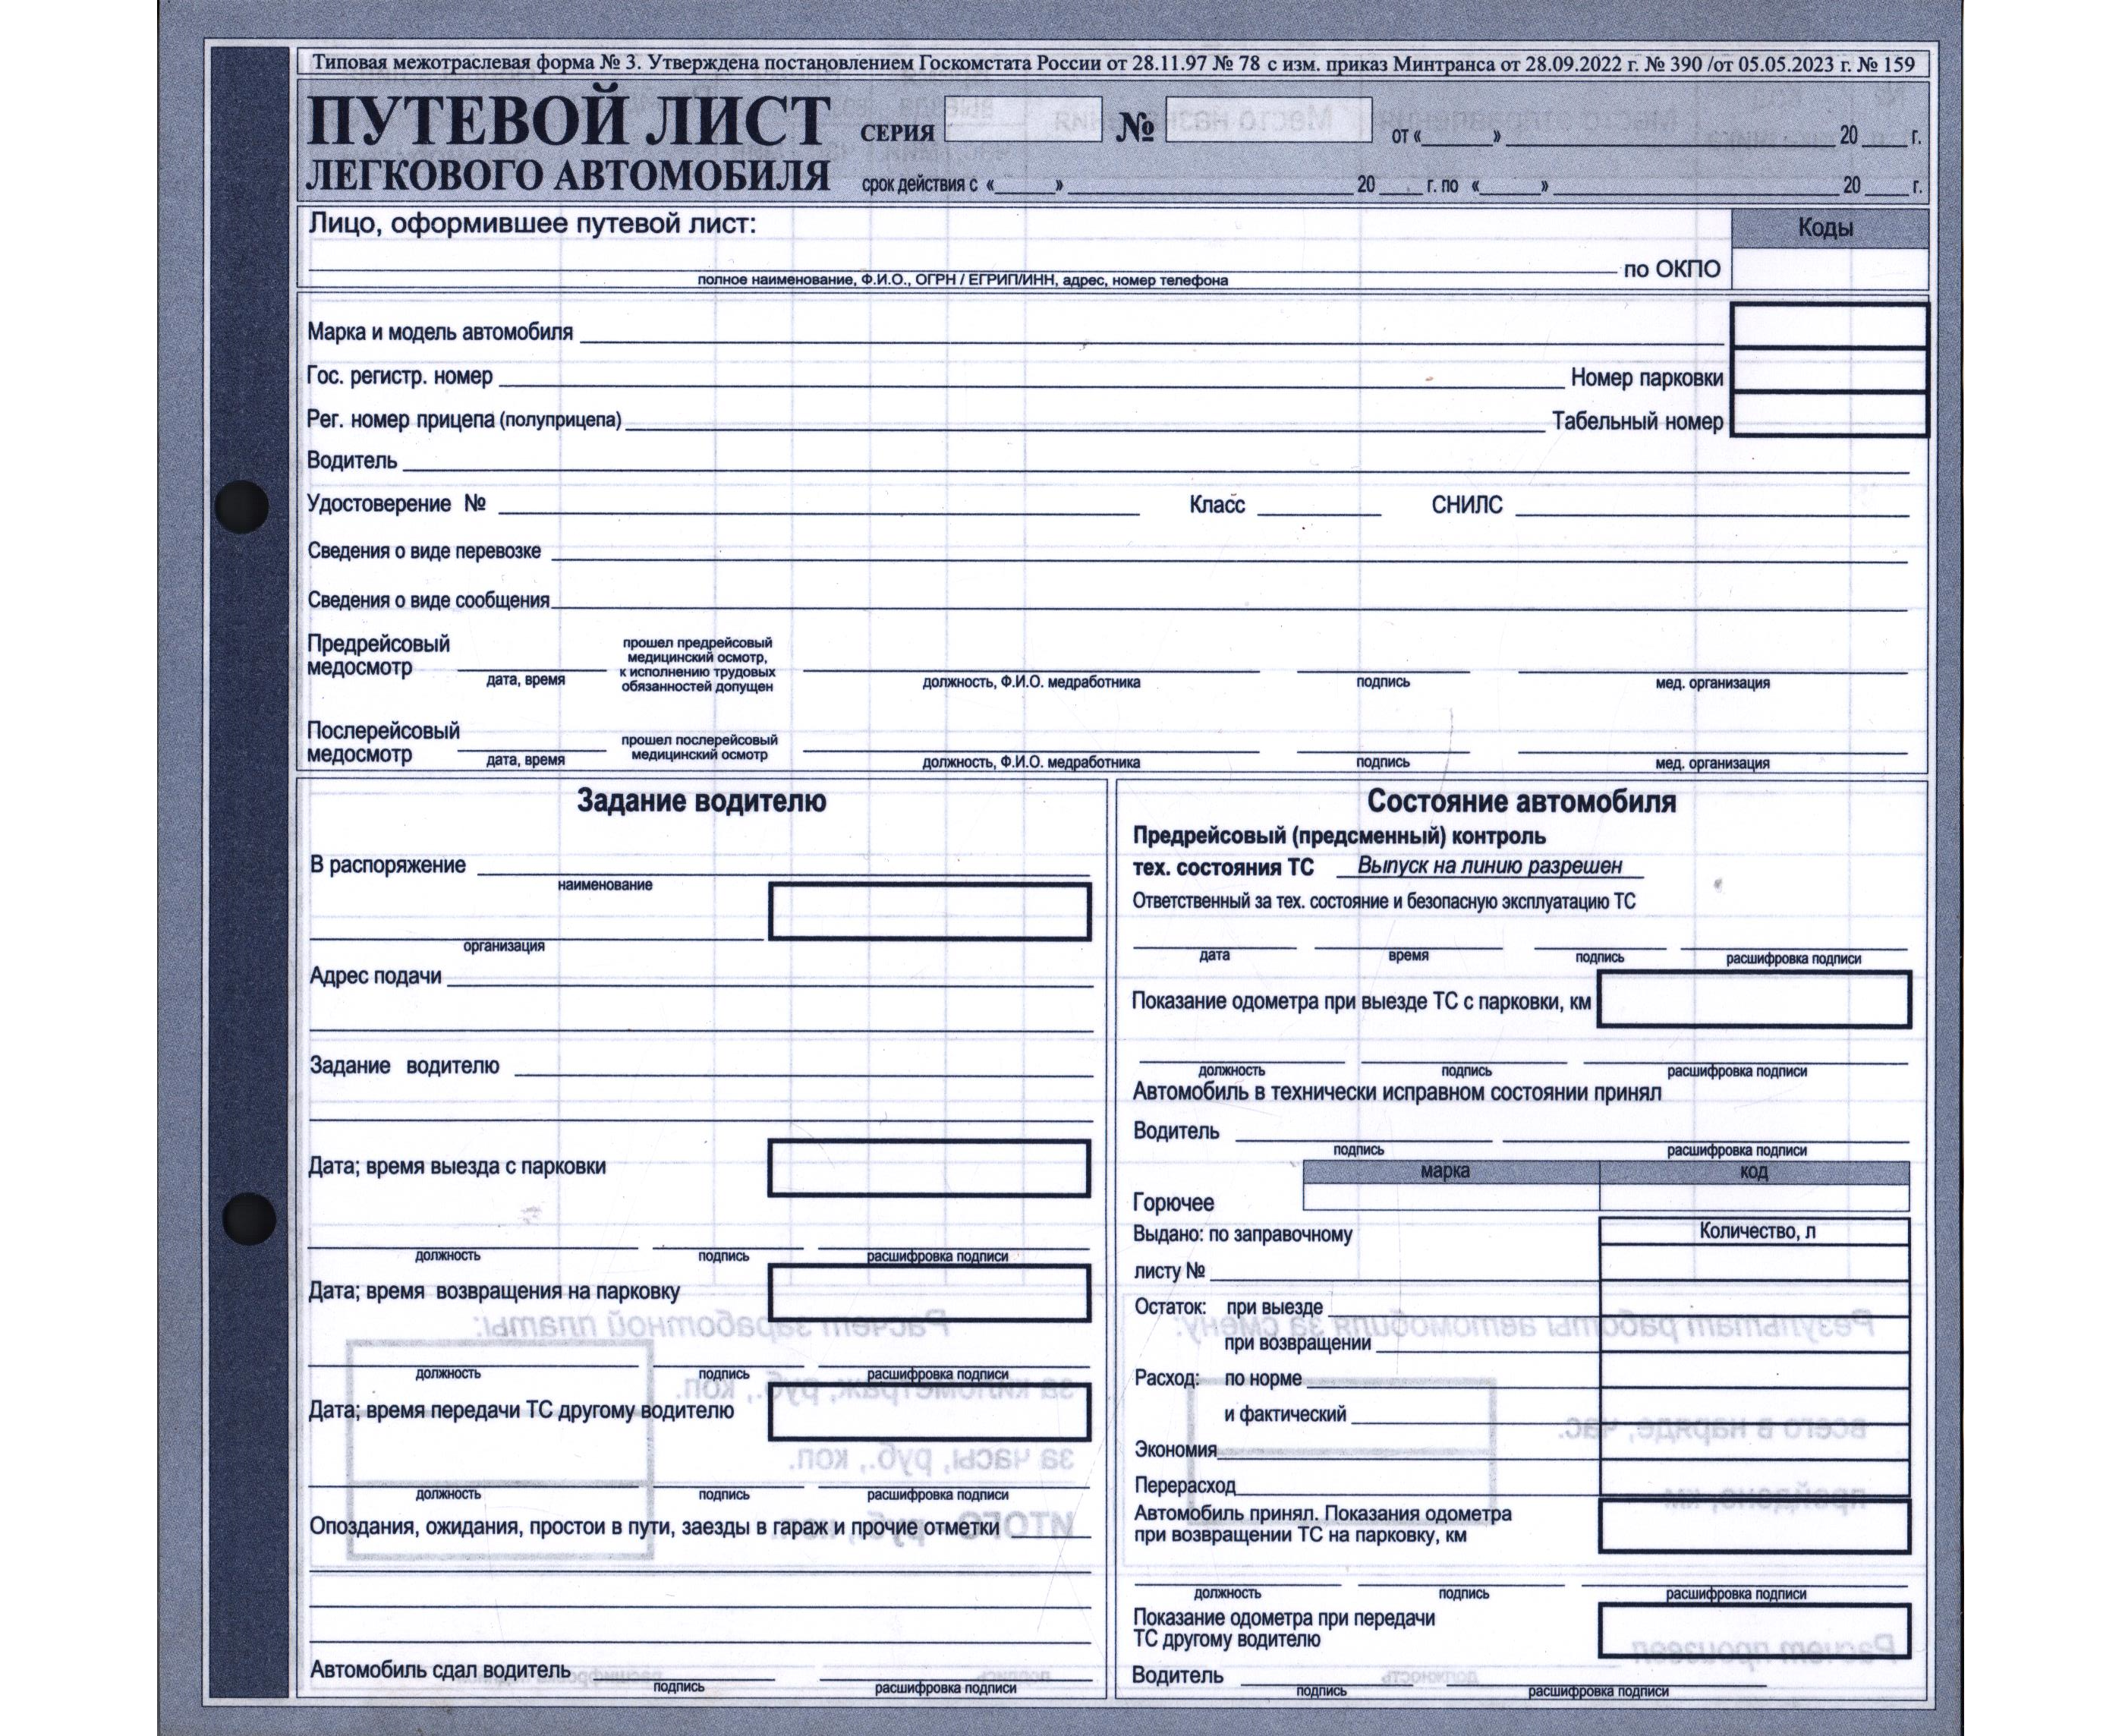Click the Табельный номер code box
The height and width of the screenshot is (1736, 2122).
pos(1829,414)
